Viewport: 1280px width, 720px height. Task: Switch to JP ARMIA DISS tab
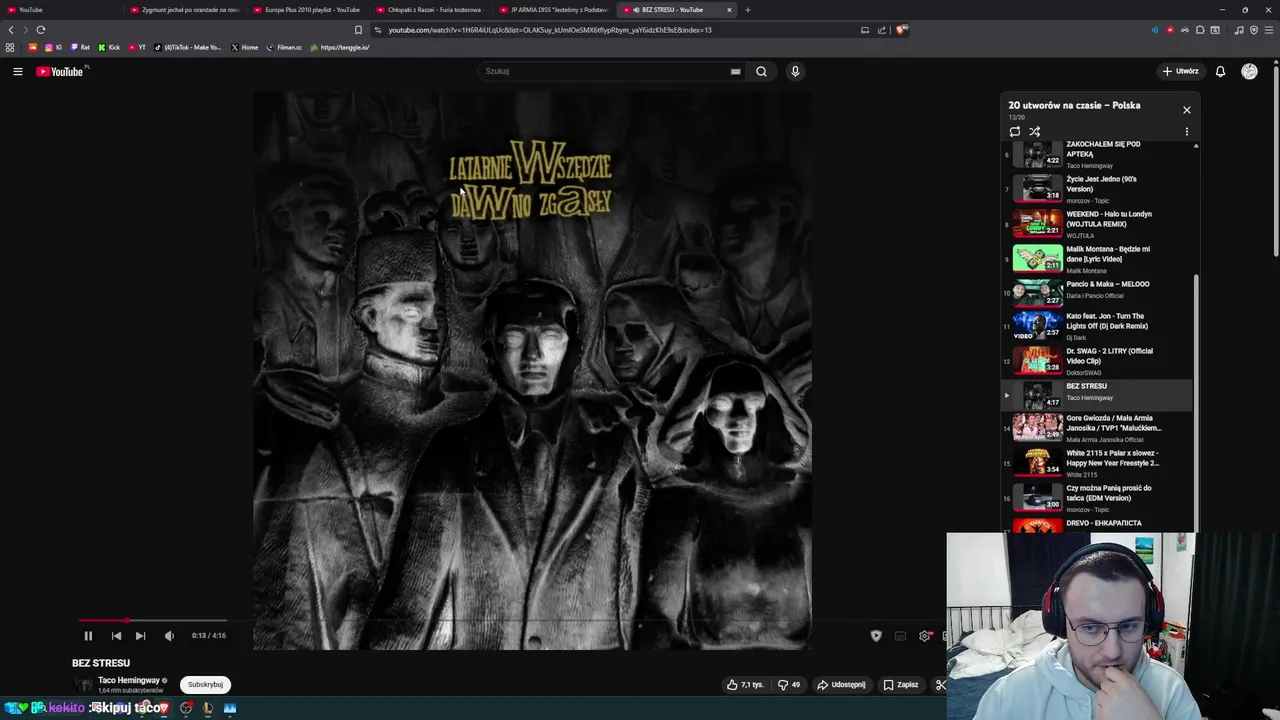(553, 10)
